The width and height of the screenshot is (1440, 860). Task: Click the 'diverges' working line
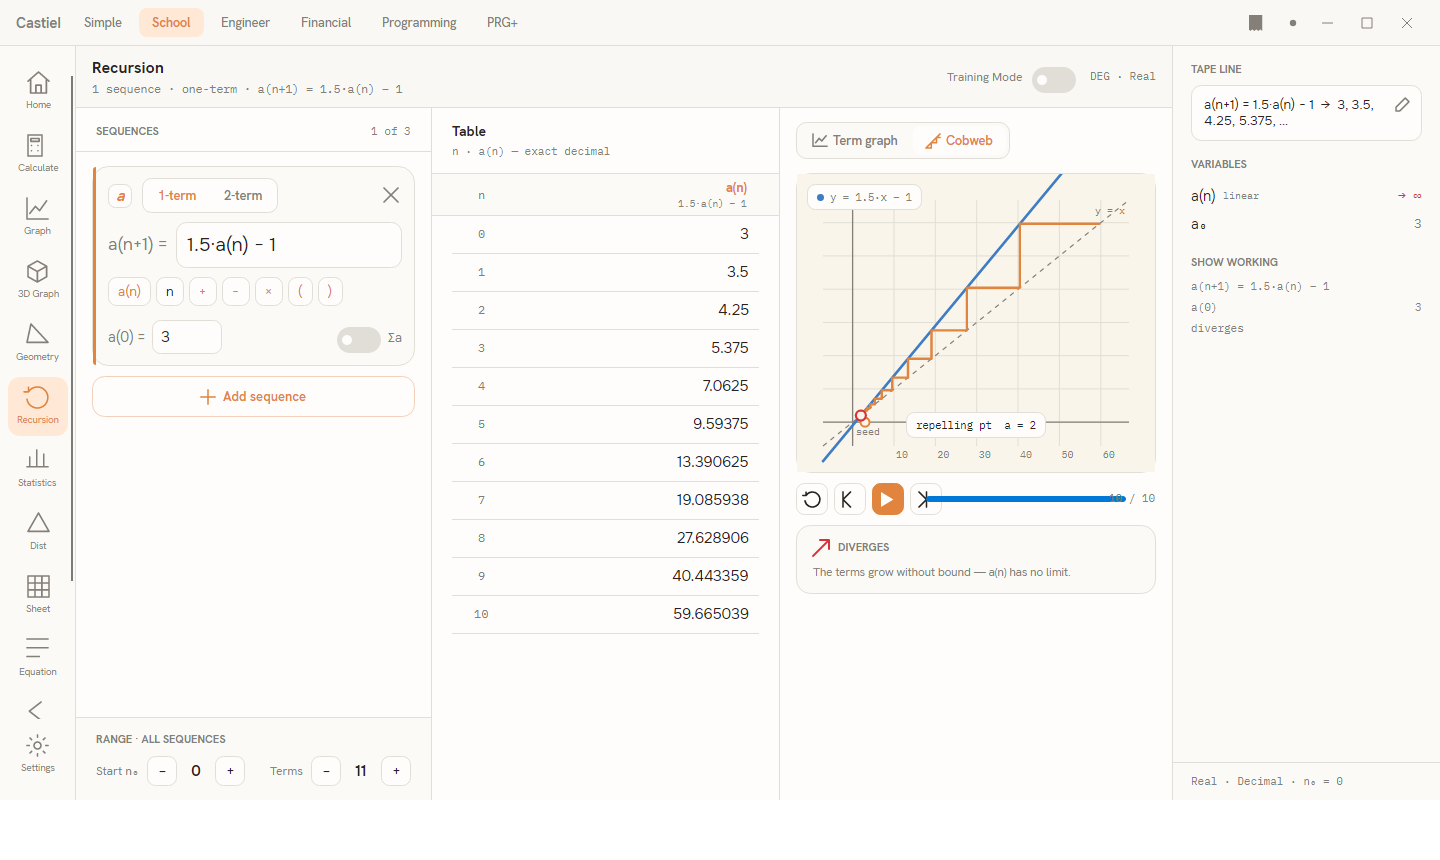pyautogui.click(x=1217, y=328)
